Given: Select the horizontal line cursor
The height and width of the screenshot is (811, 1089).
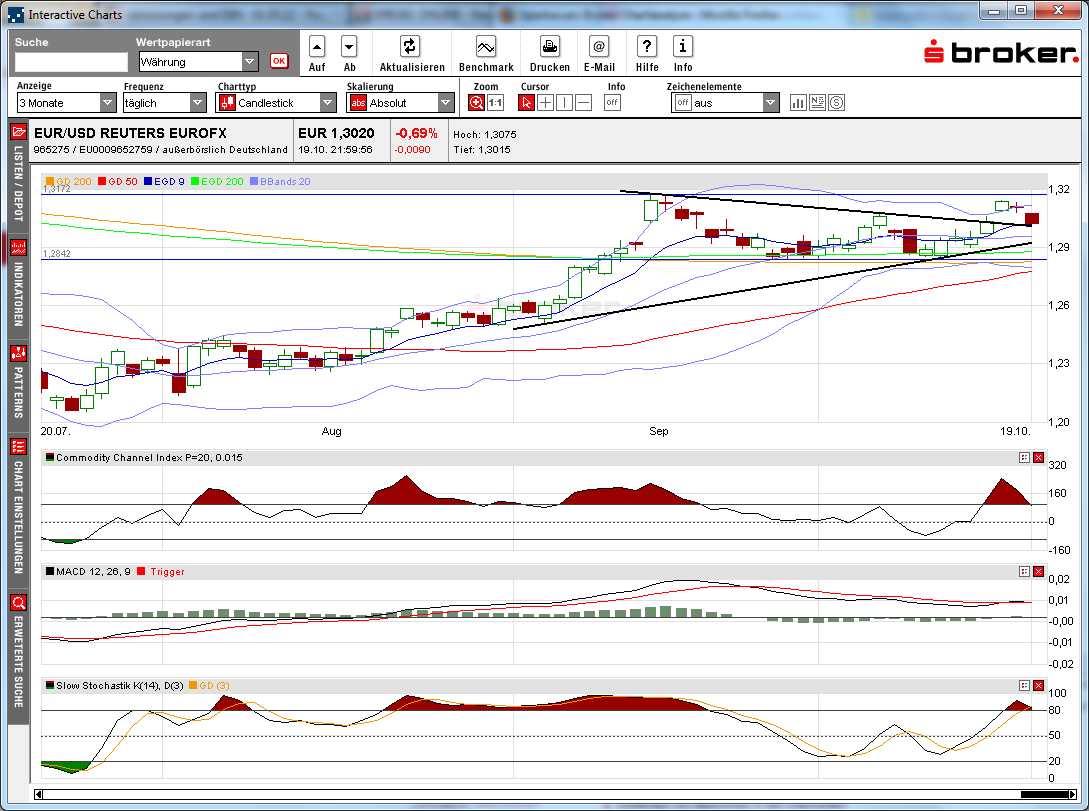Looking at the screenshot, I should point(583,103).
